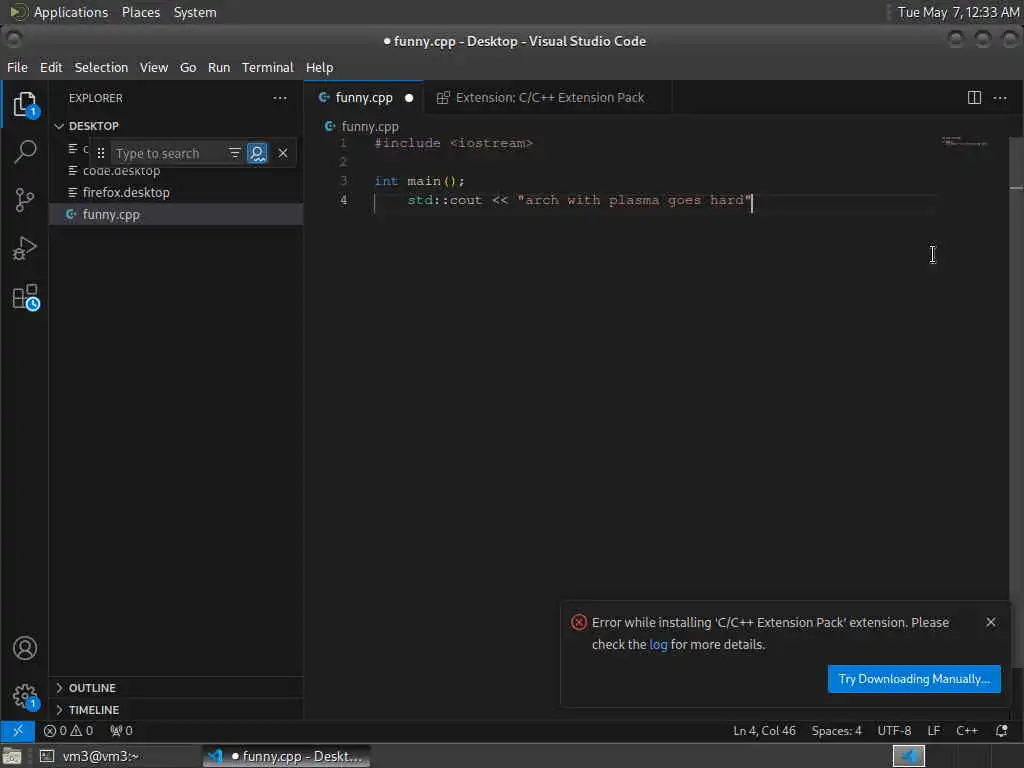
Task: Click the remote window icon in status bar
Action: point(18,731)
